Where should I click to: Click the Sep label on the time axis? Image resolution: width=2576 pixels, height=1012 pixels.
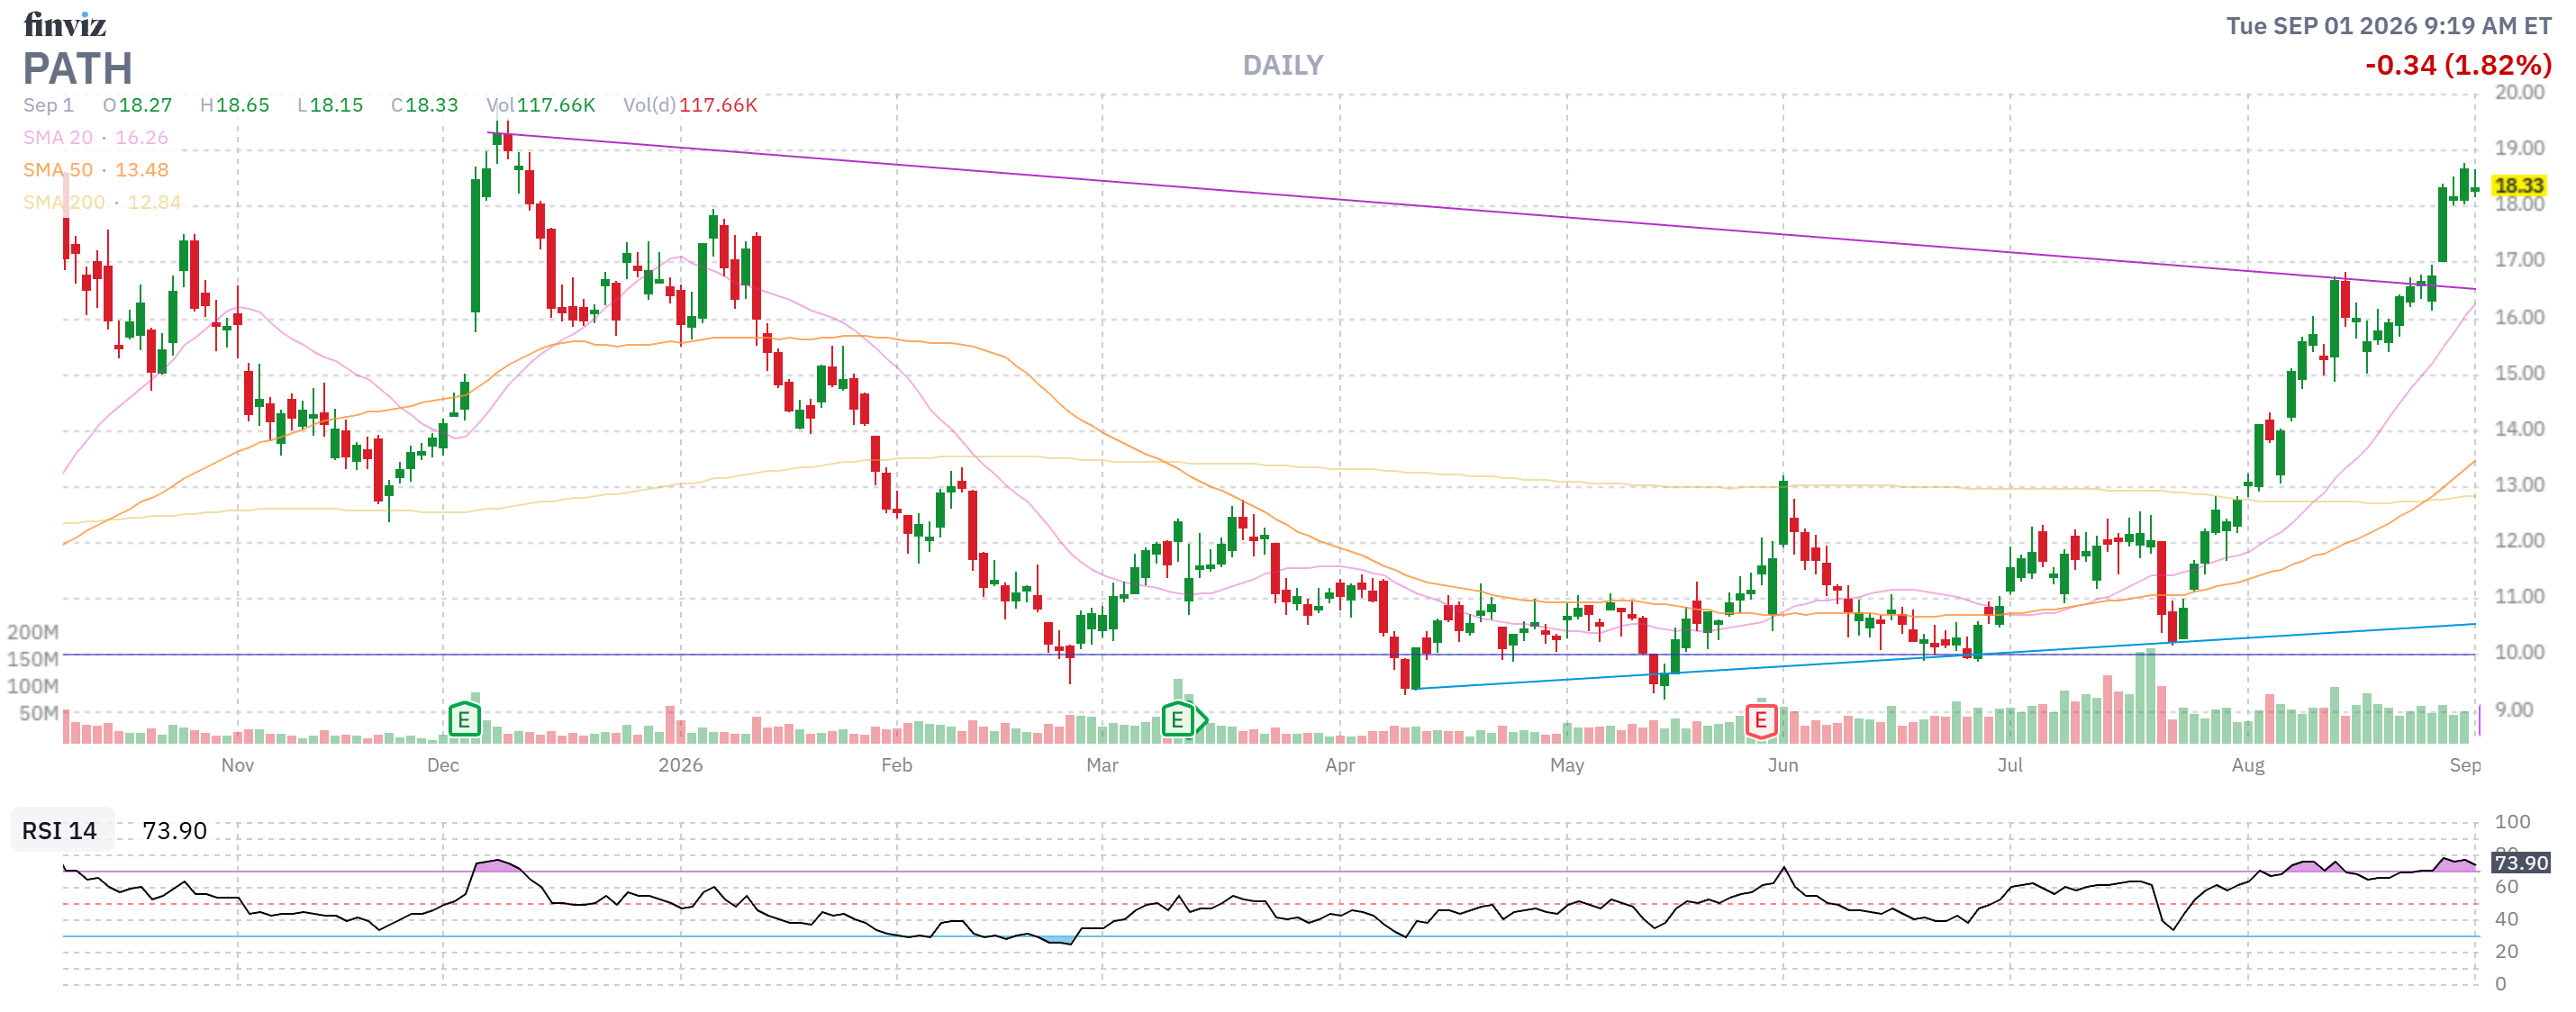coord(2465,765)
